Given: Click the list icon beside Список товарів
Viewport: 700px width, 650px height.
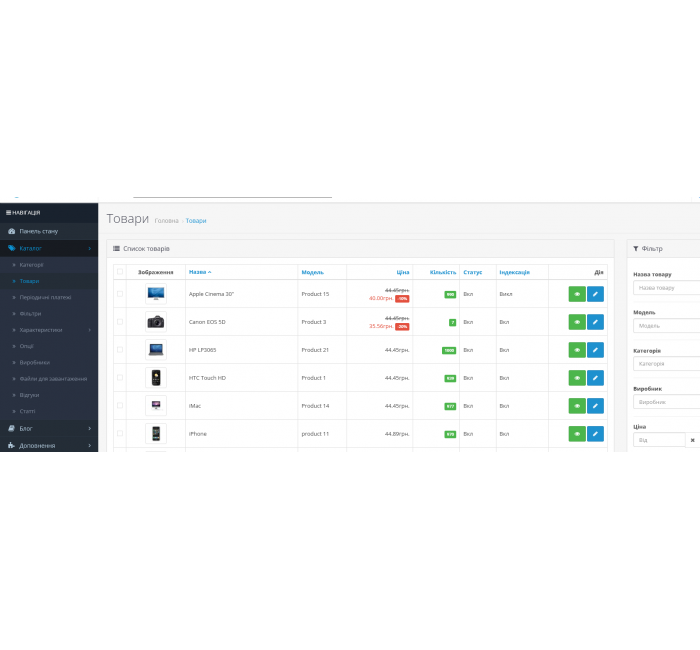Looking at the screenshot, I should click(117, 249).
